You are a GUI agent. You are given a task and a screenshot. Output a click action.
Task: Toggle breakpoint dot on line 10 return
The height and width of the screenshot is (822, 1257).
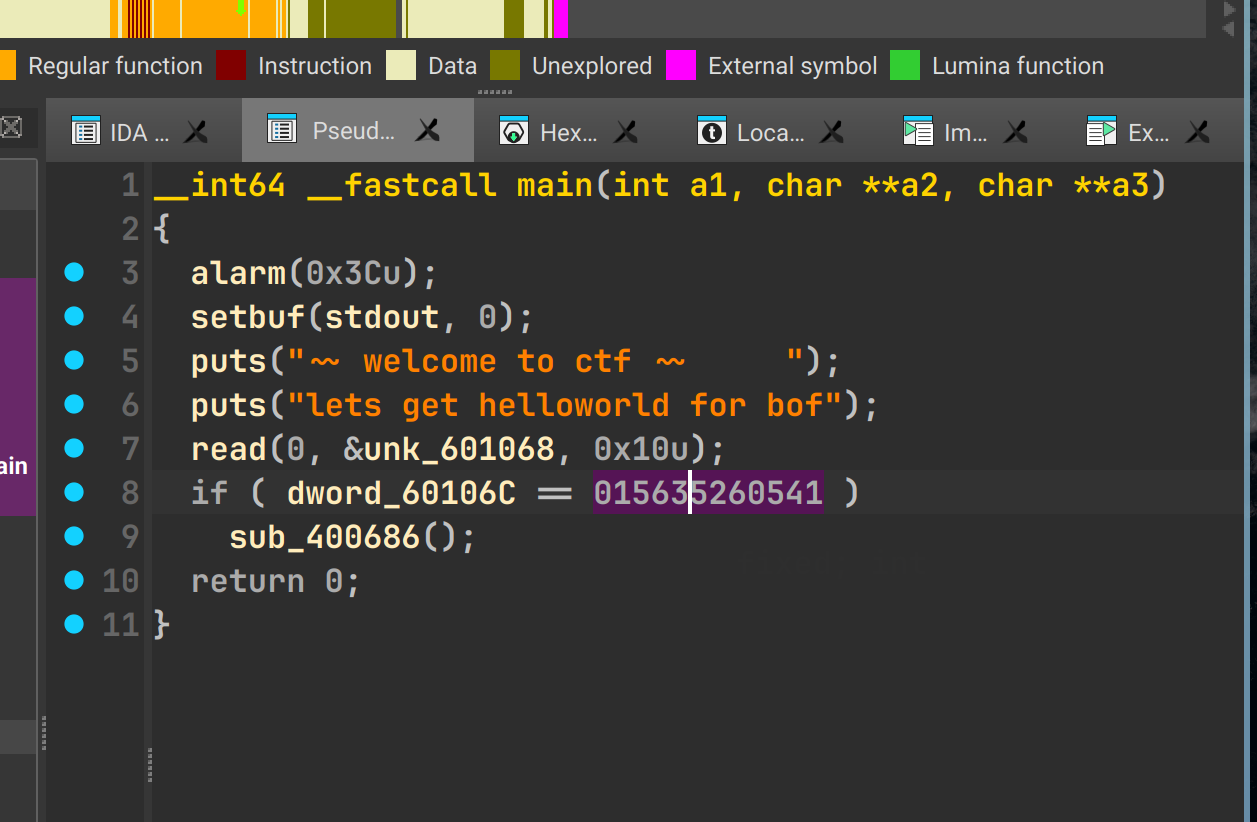pos(74,580)
